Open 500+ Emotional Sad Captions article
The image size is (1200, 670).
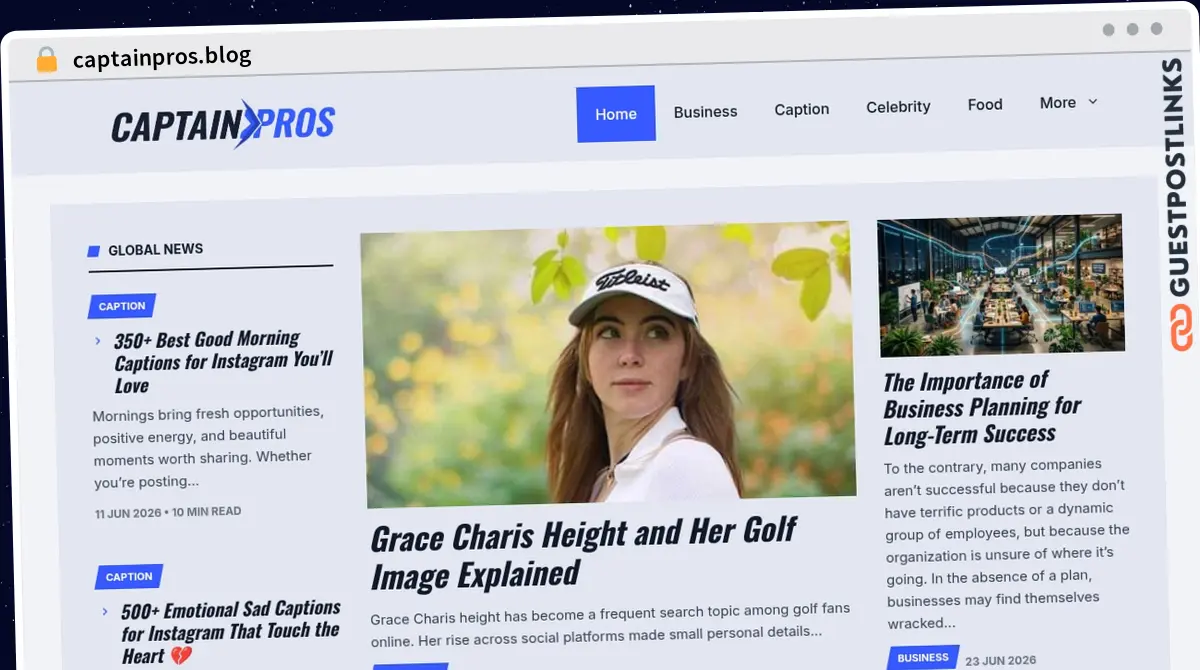[231, 632]
